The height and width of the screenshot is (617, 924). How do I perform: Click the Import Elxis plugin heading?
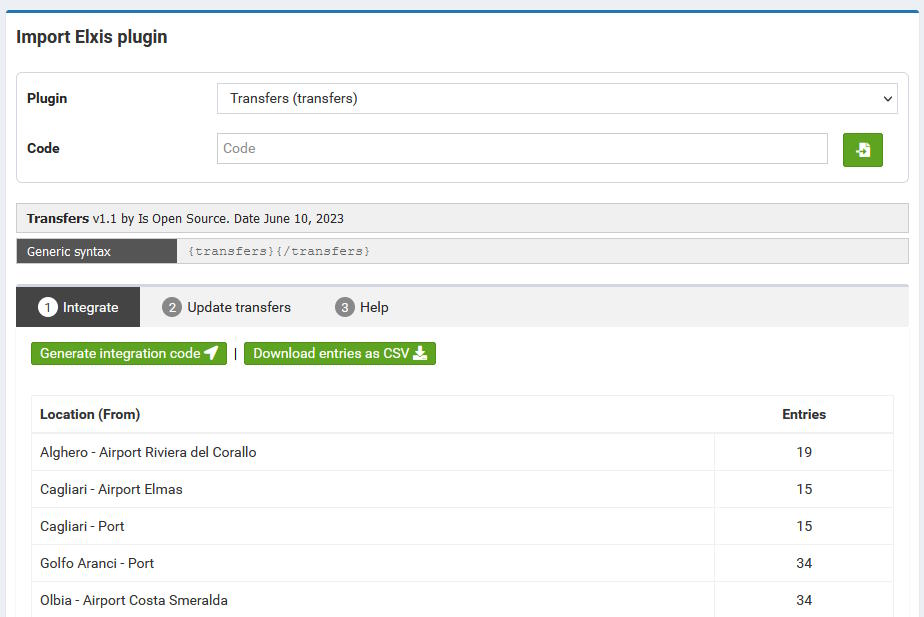tap(91, 37)
